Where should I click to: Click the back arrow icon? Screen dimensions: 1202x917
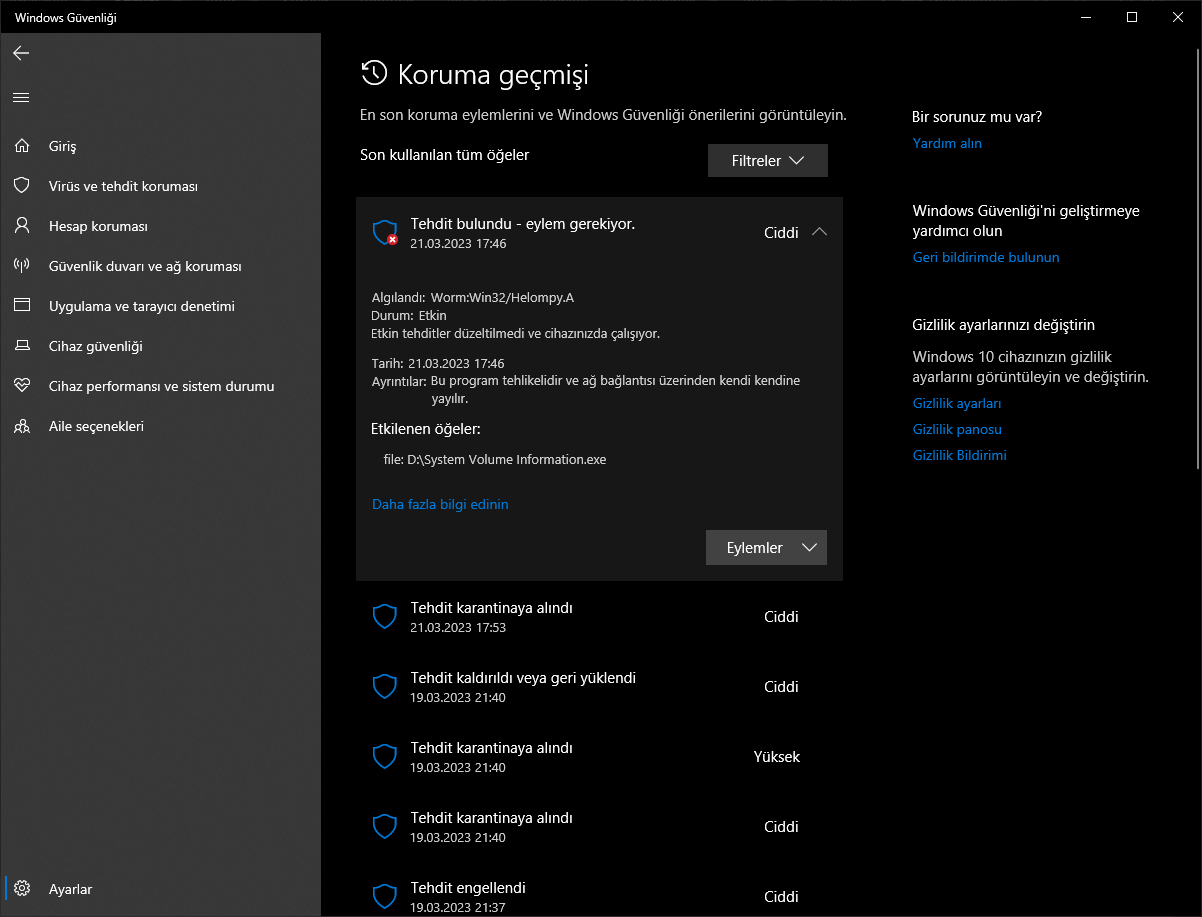click(21, 53)
